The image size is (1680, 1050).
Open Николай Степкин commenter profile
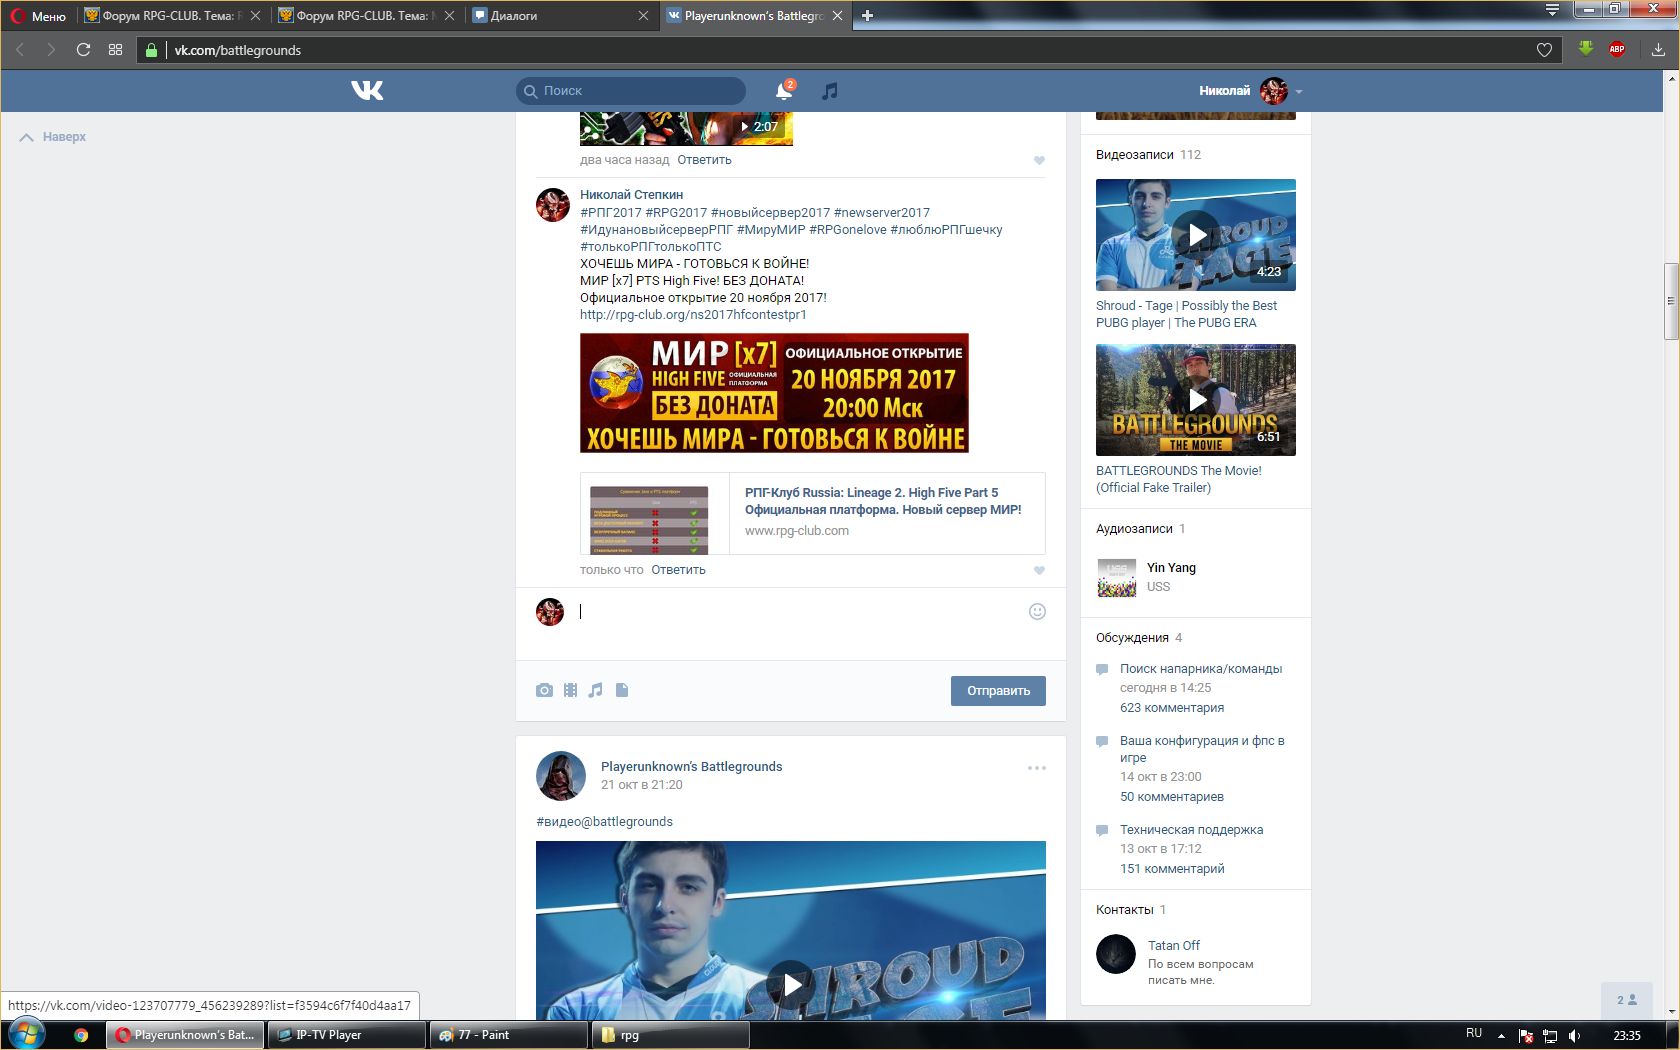pyautogui.click(x=631, y=195)
